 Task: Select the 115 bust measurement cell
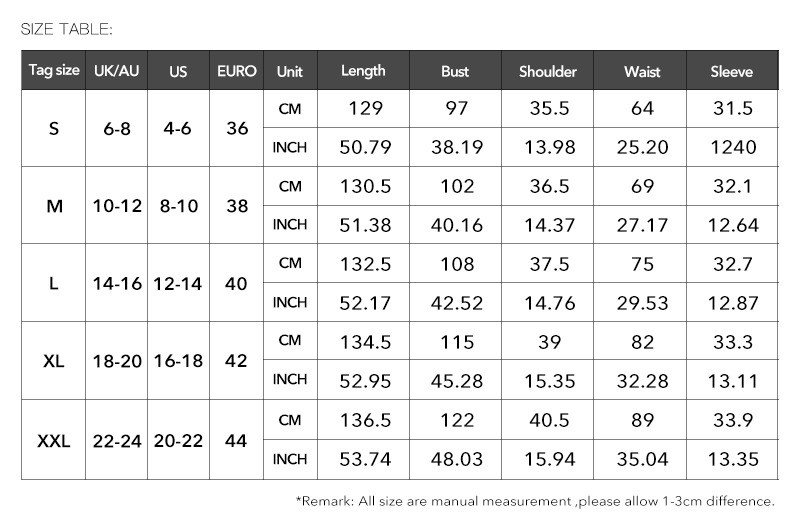[456, 341]
